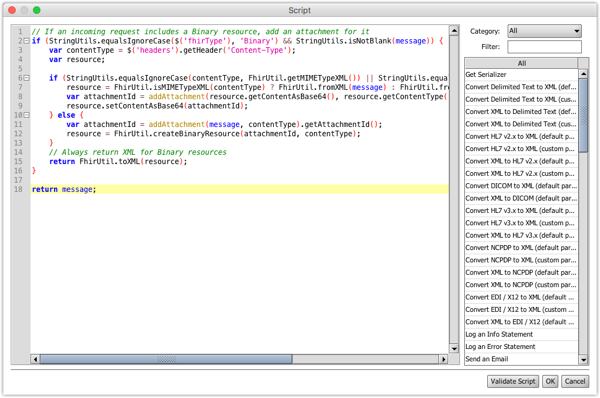This screenshot has width=600, height=398.
Task: Collapse the code fold at line 2
Action: [x=26, y=41]
